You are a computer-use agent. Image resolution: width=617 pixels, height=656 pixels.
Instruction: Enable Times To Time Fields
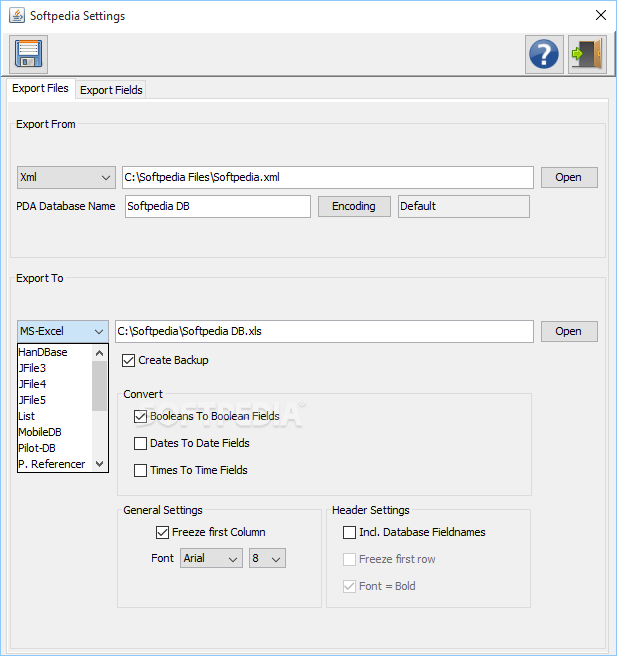(x=141, y=470)
